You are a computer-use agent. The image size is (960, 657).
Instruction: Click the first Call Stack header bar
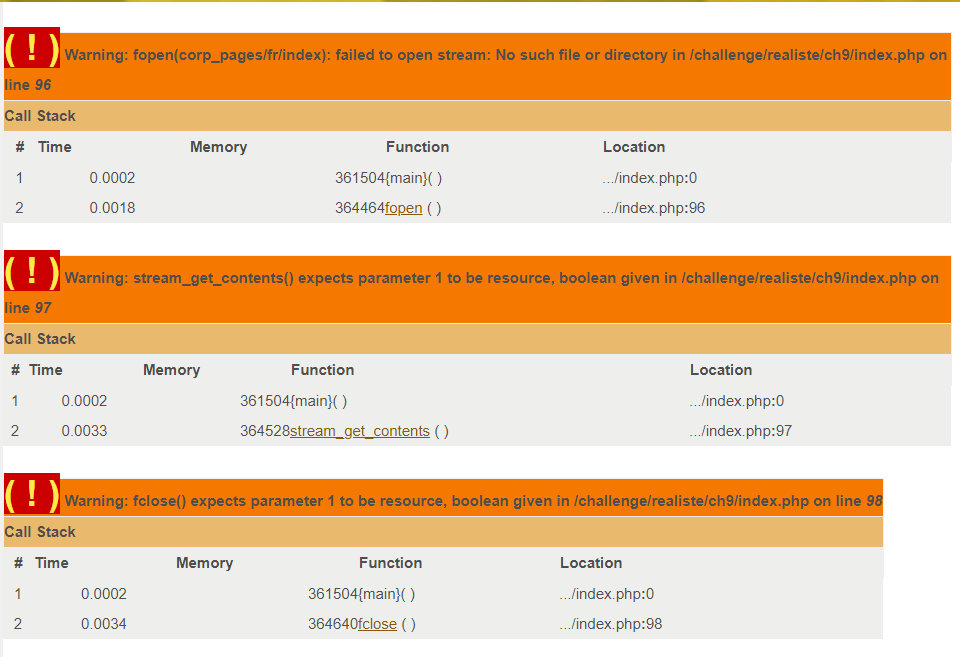tap(477, 116)
